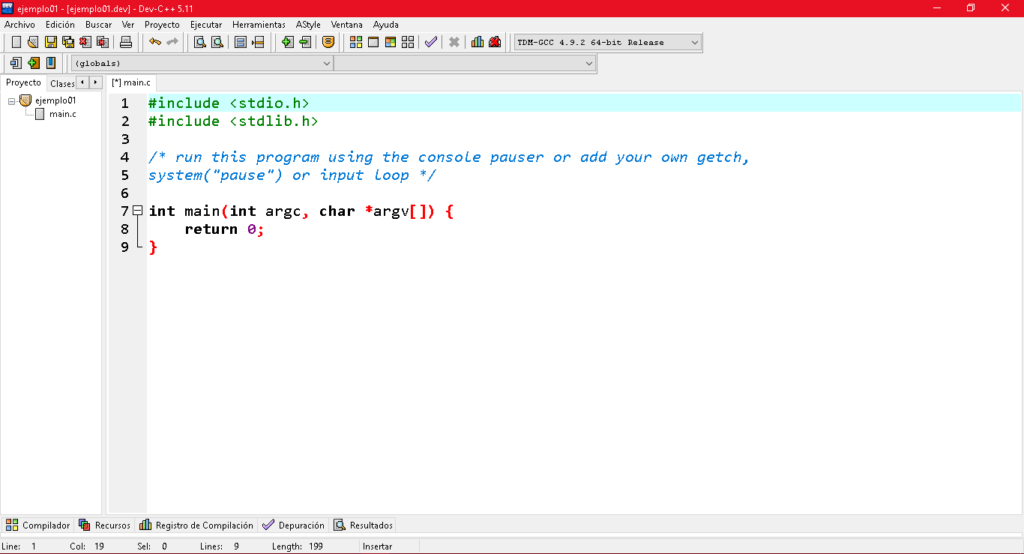Click the Rebuild All toolbar icon

[408, 42]
